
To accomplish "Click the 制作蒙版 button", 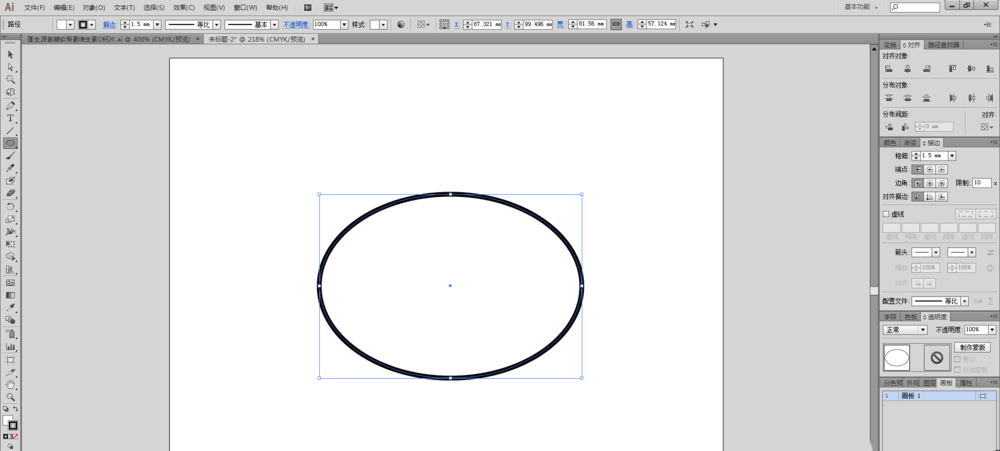I will tap(971, 347).
